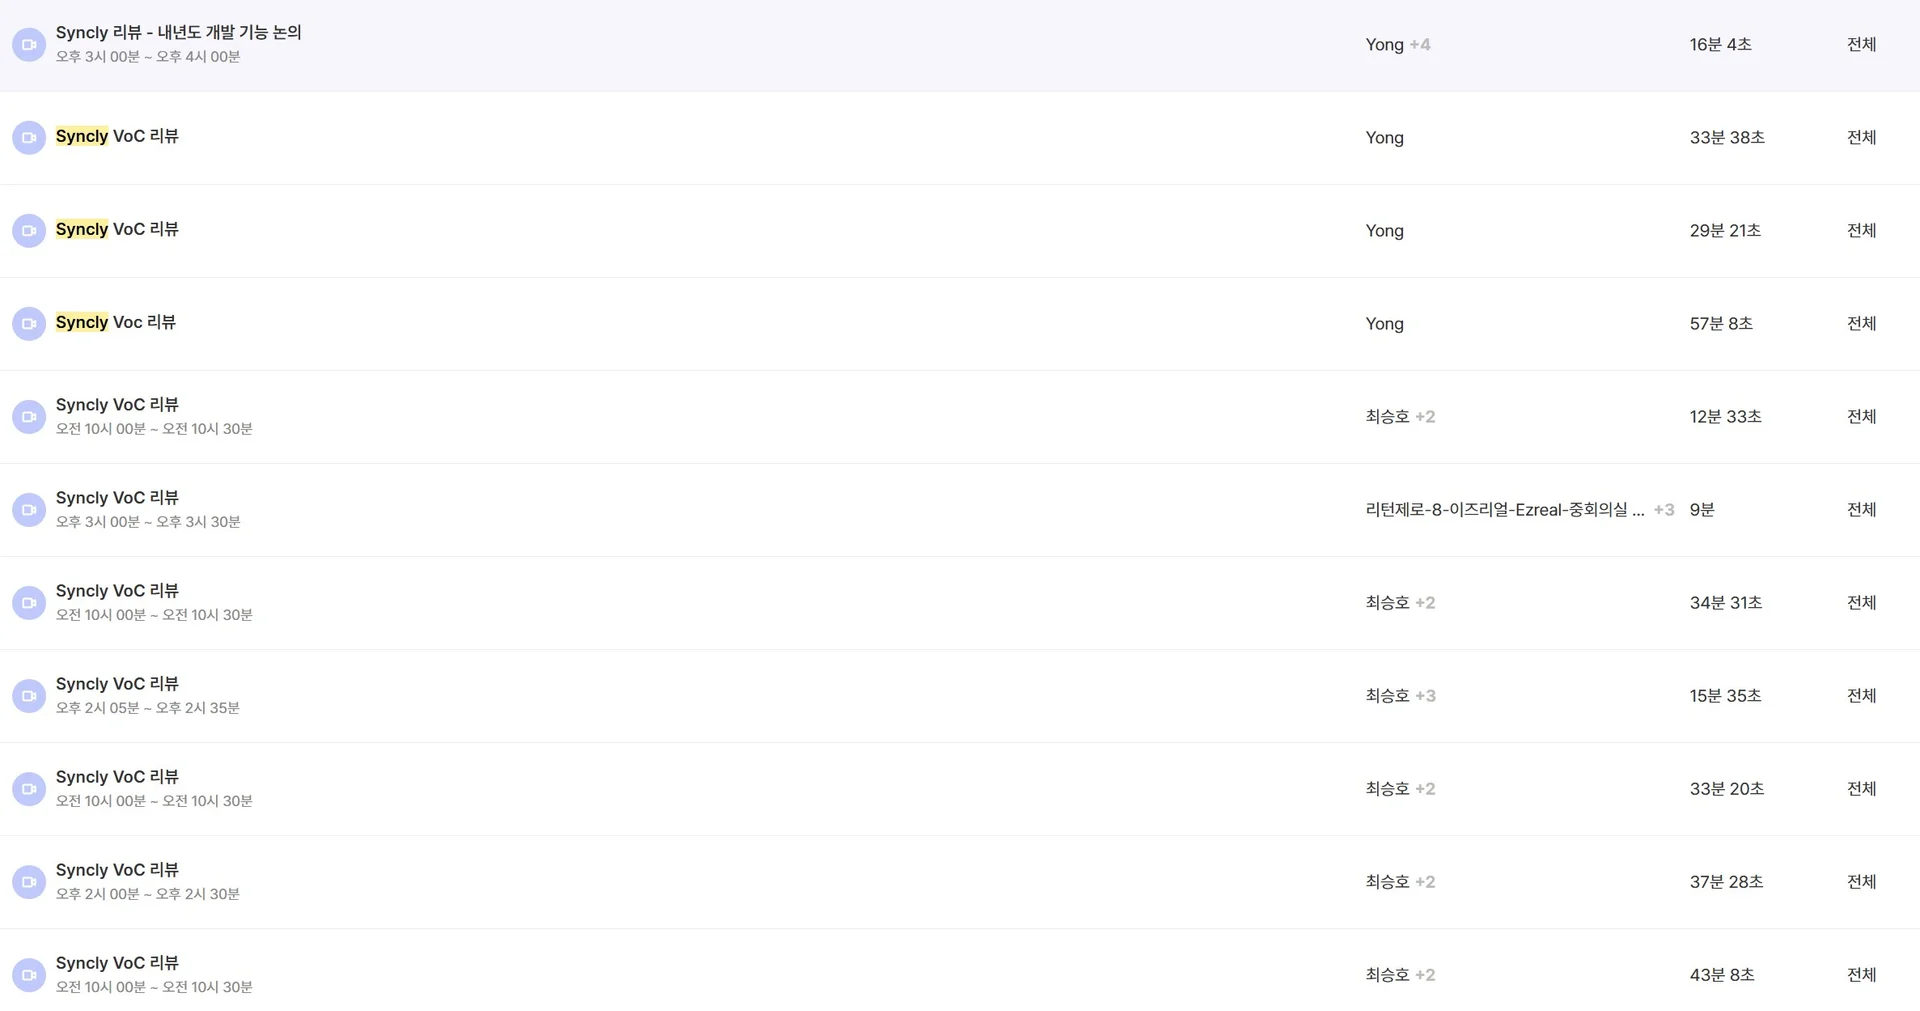
Task: Select the 리턴제로-8-이즈리얼-Ezreal-중회의실 participant name
Action: click(1503, 510)
